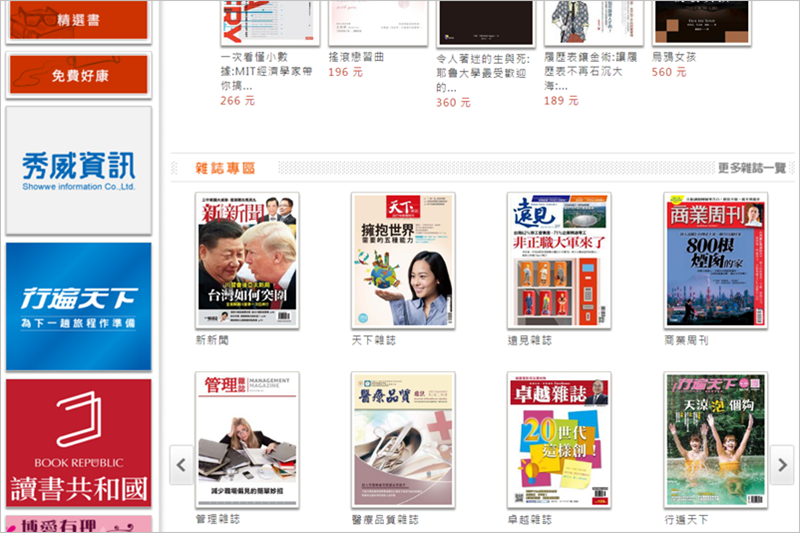Click the 行遍天下 blue sidebar banner
The image size is (800, 533).
click(78, 306)
